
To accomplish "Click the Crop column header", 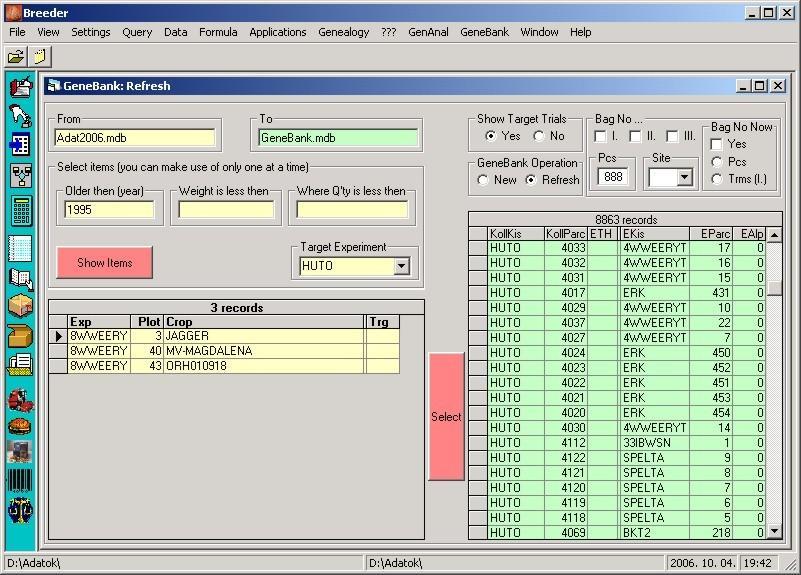I will (x=264, y=322).
